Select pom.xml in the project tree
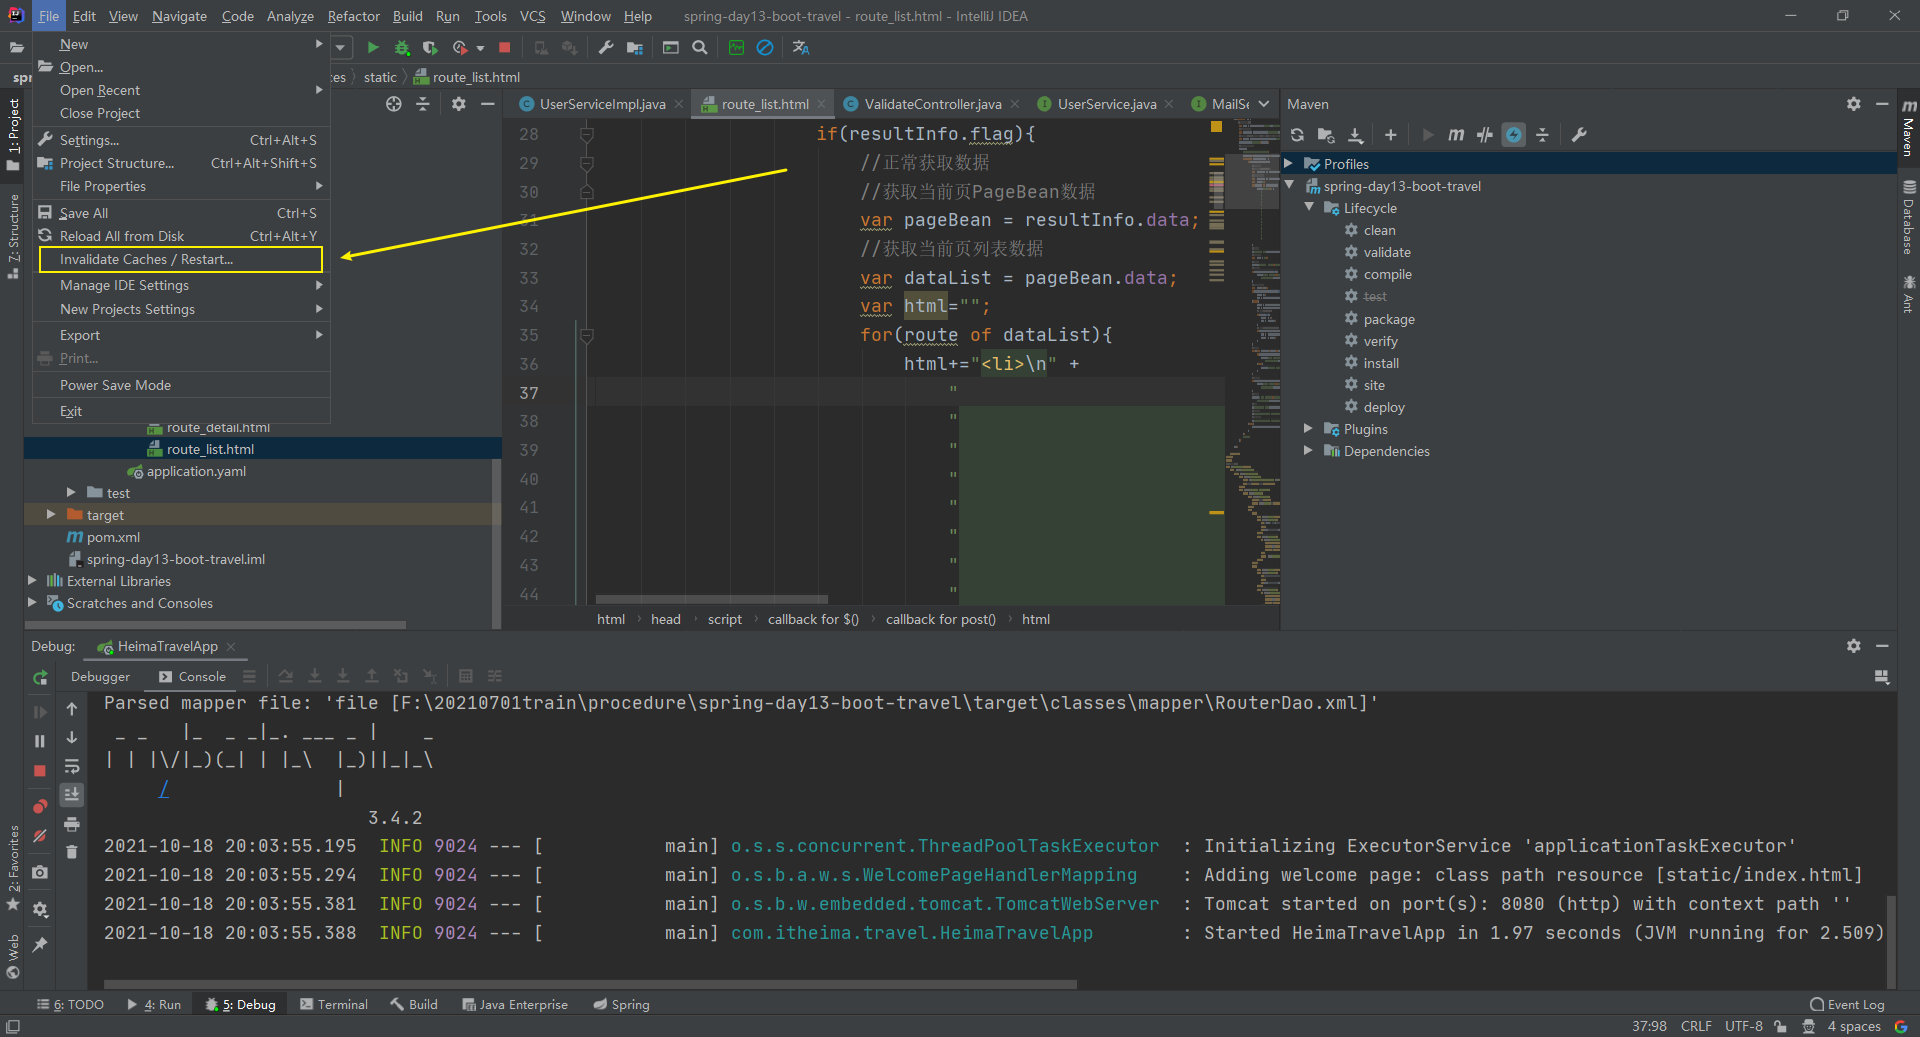 (x=113, y=537)
